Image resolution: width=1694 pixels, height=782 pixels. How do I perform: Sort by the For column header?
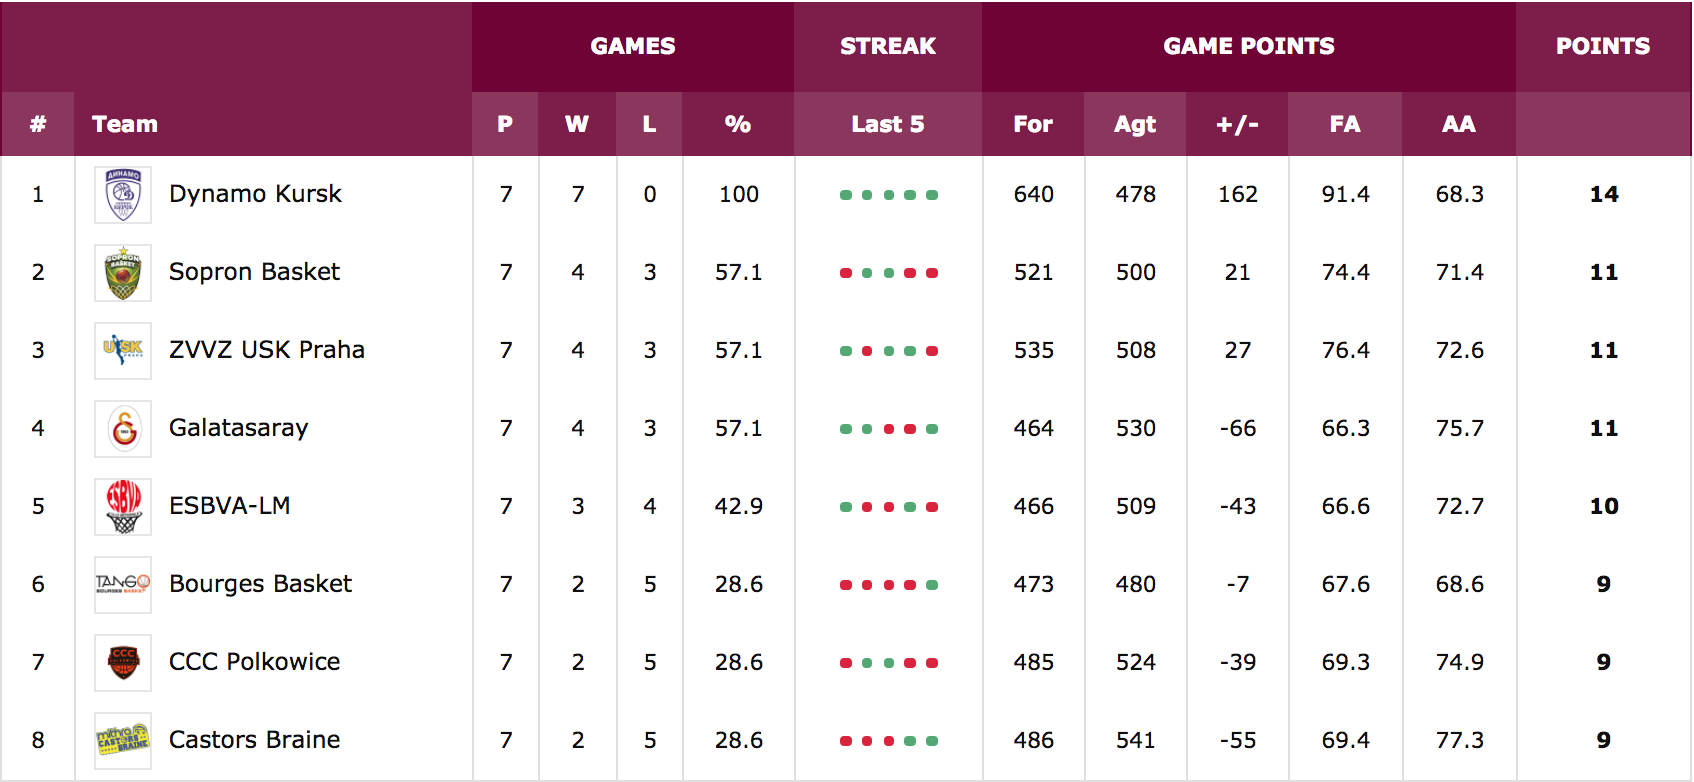pyautogui.click(x=1033, y=124)
